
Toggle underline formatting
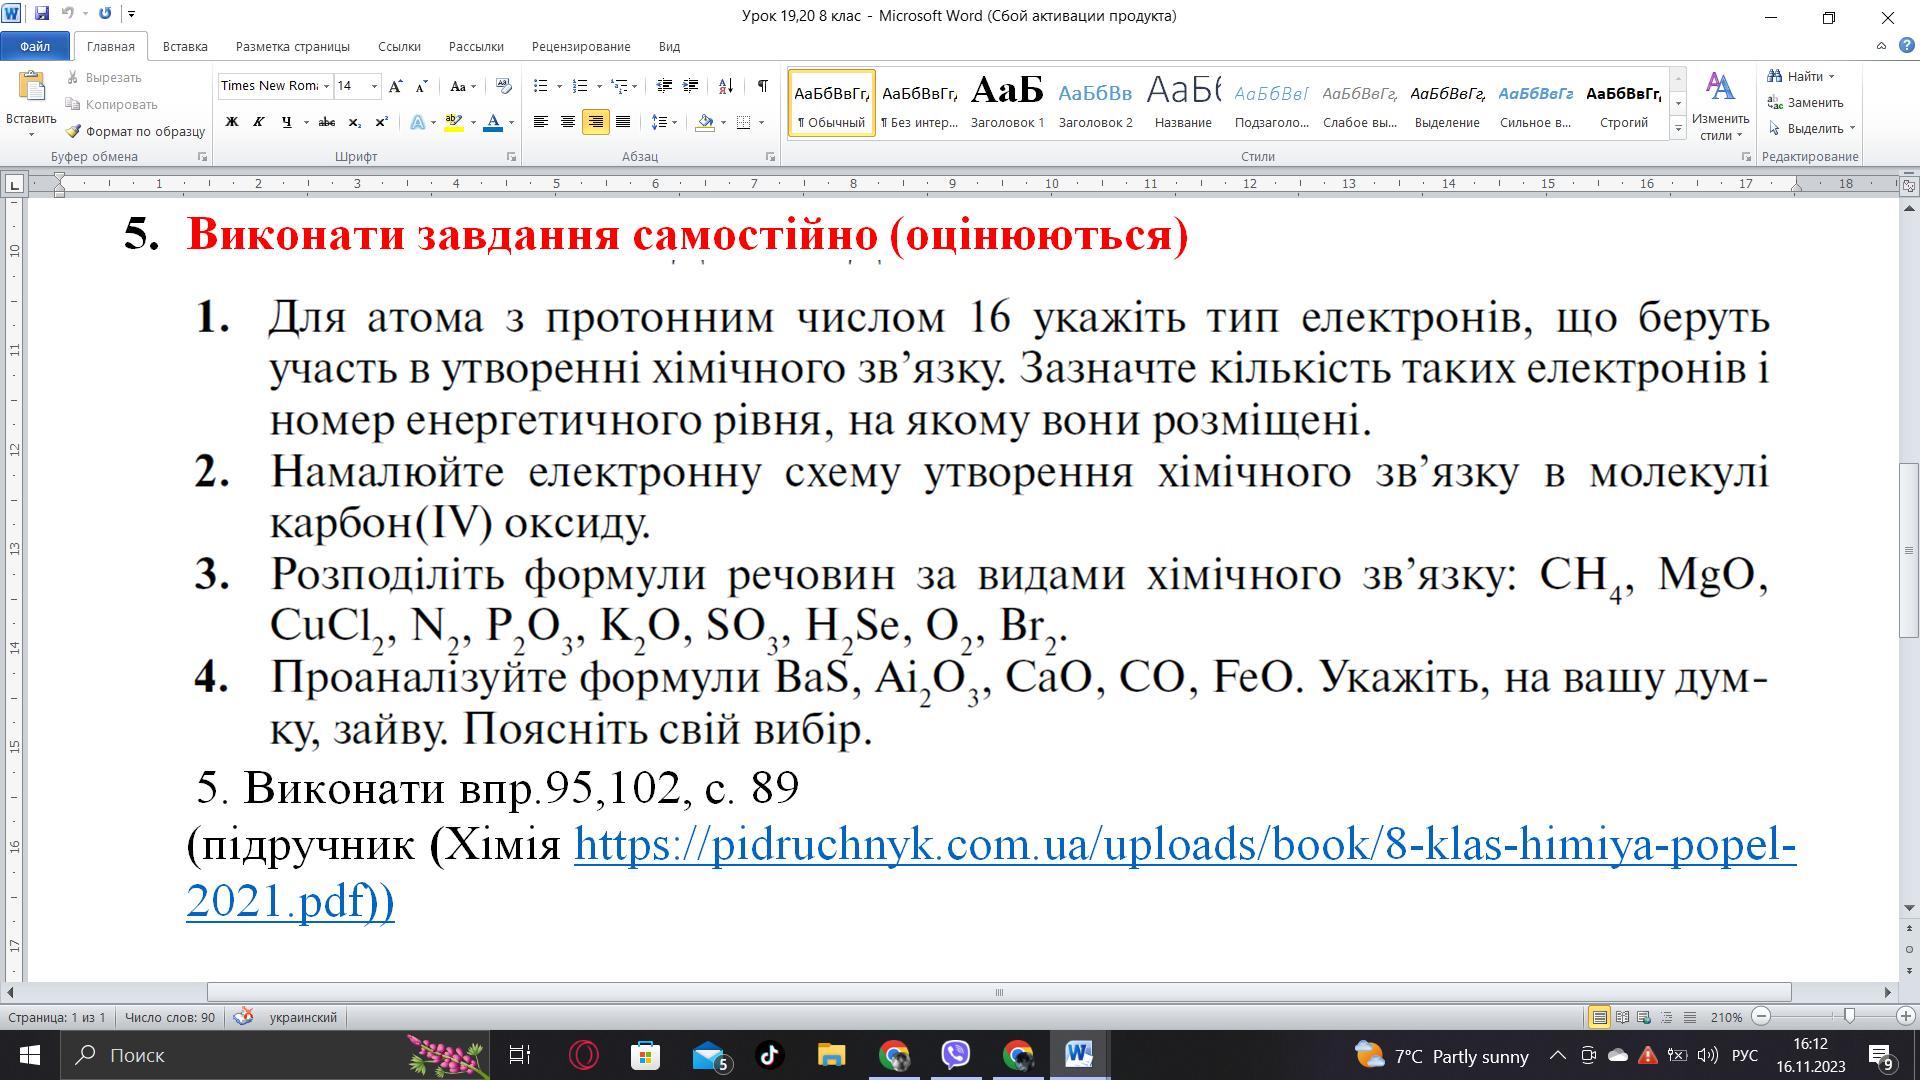pos(286,122)
